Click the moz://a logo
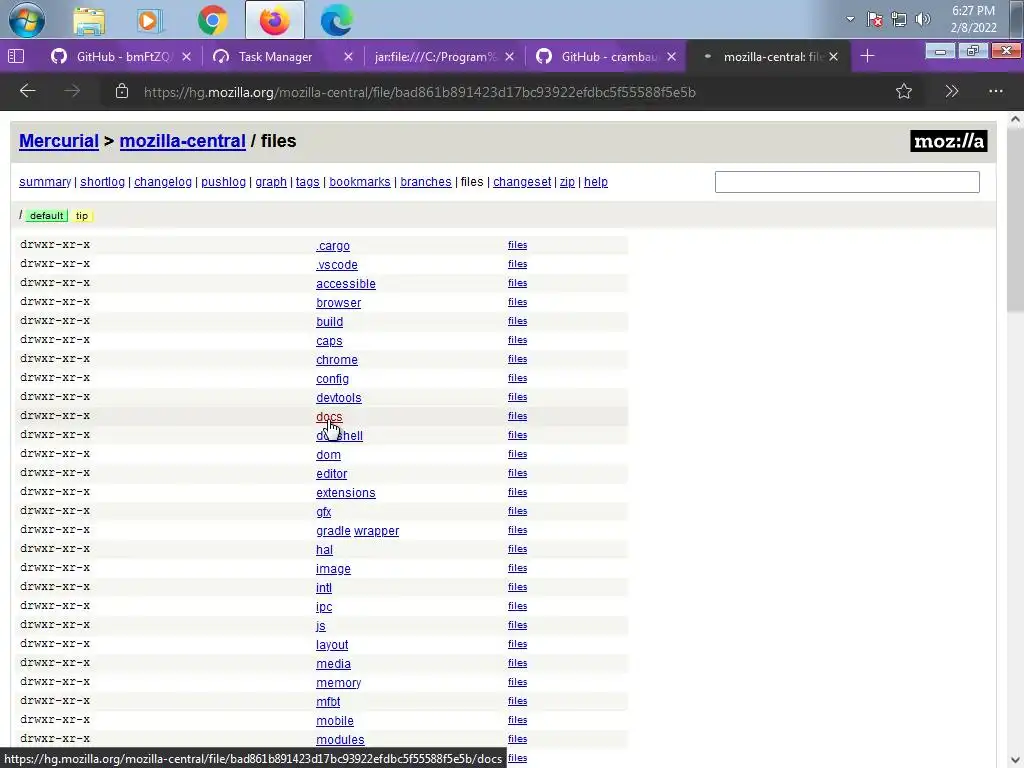1024x768 pixels. 948,141
